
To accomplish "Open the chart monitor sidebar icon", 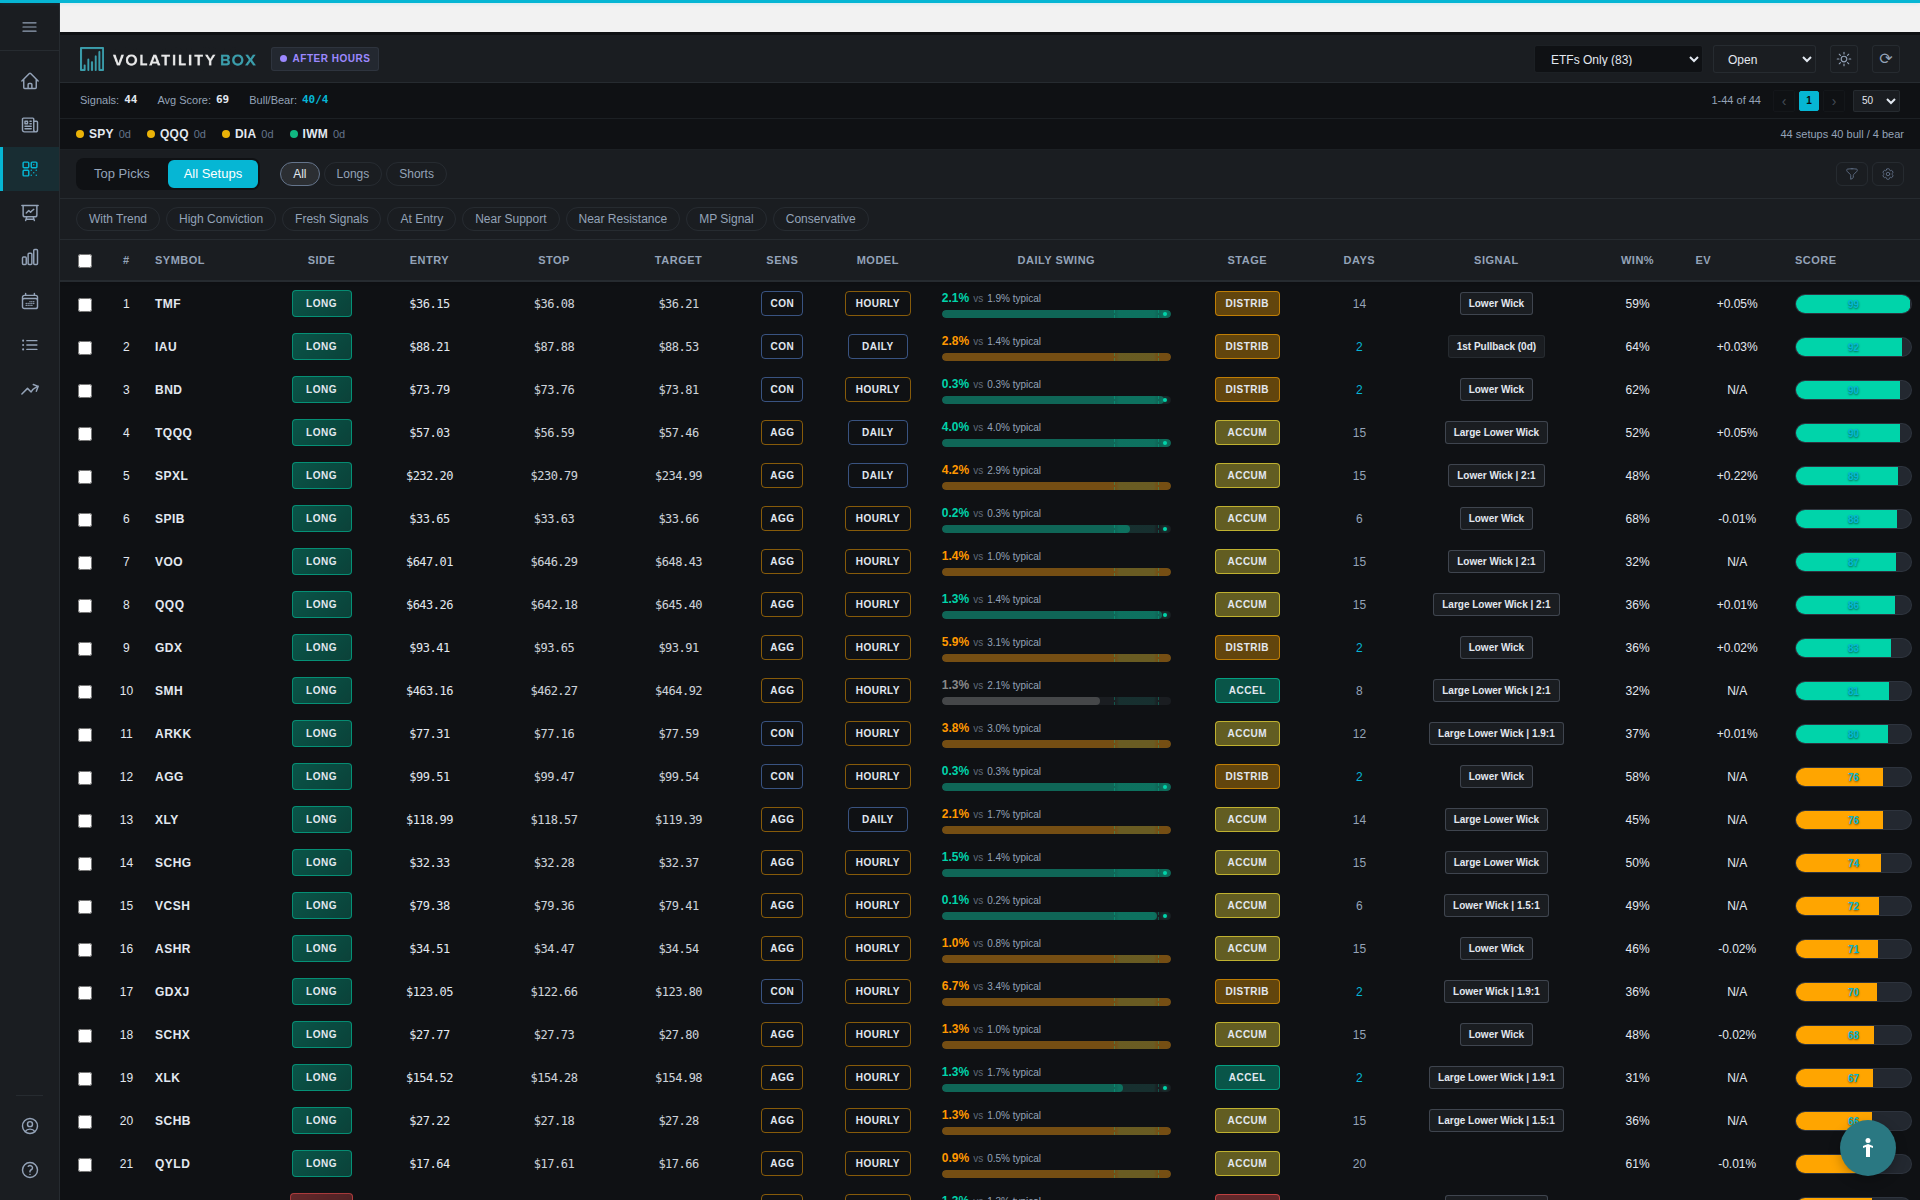I will (x=30, y=213).
